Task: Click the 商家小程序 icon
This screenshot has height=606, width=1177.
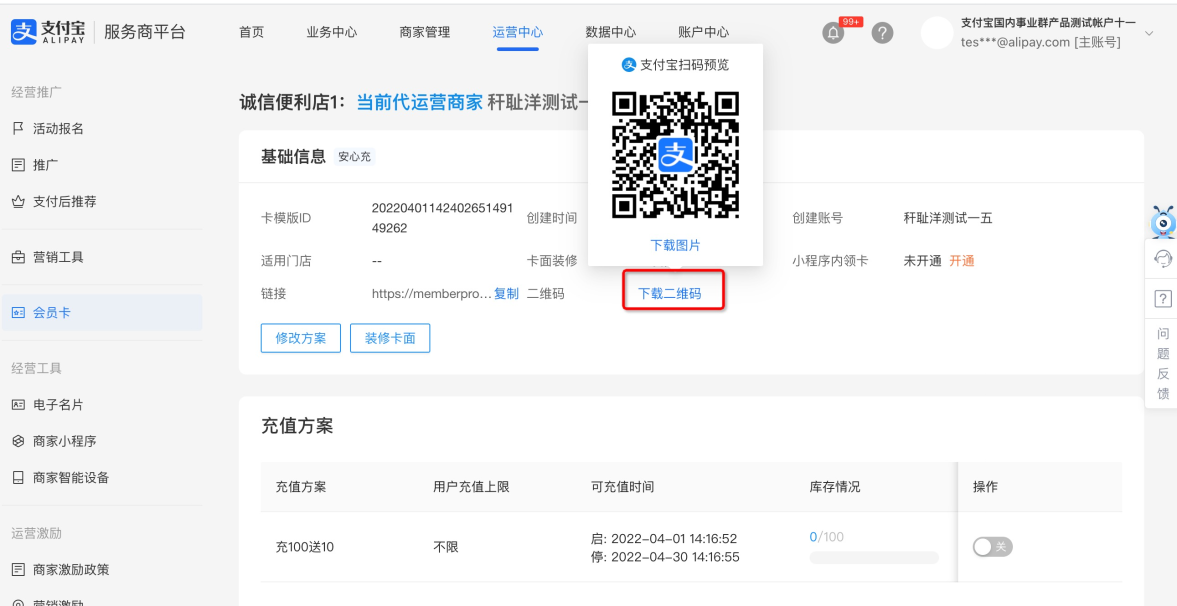Action: (19, 441)
